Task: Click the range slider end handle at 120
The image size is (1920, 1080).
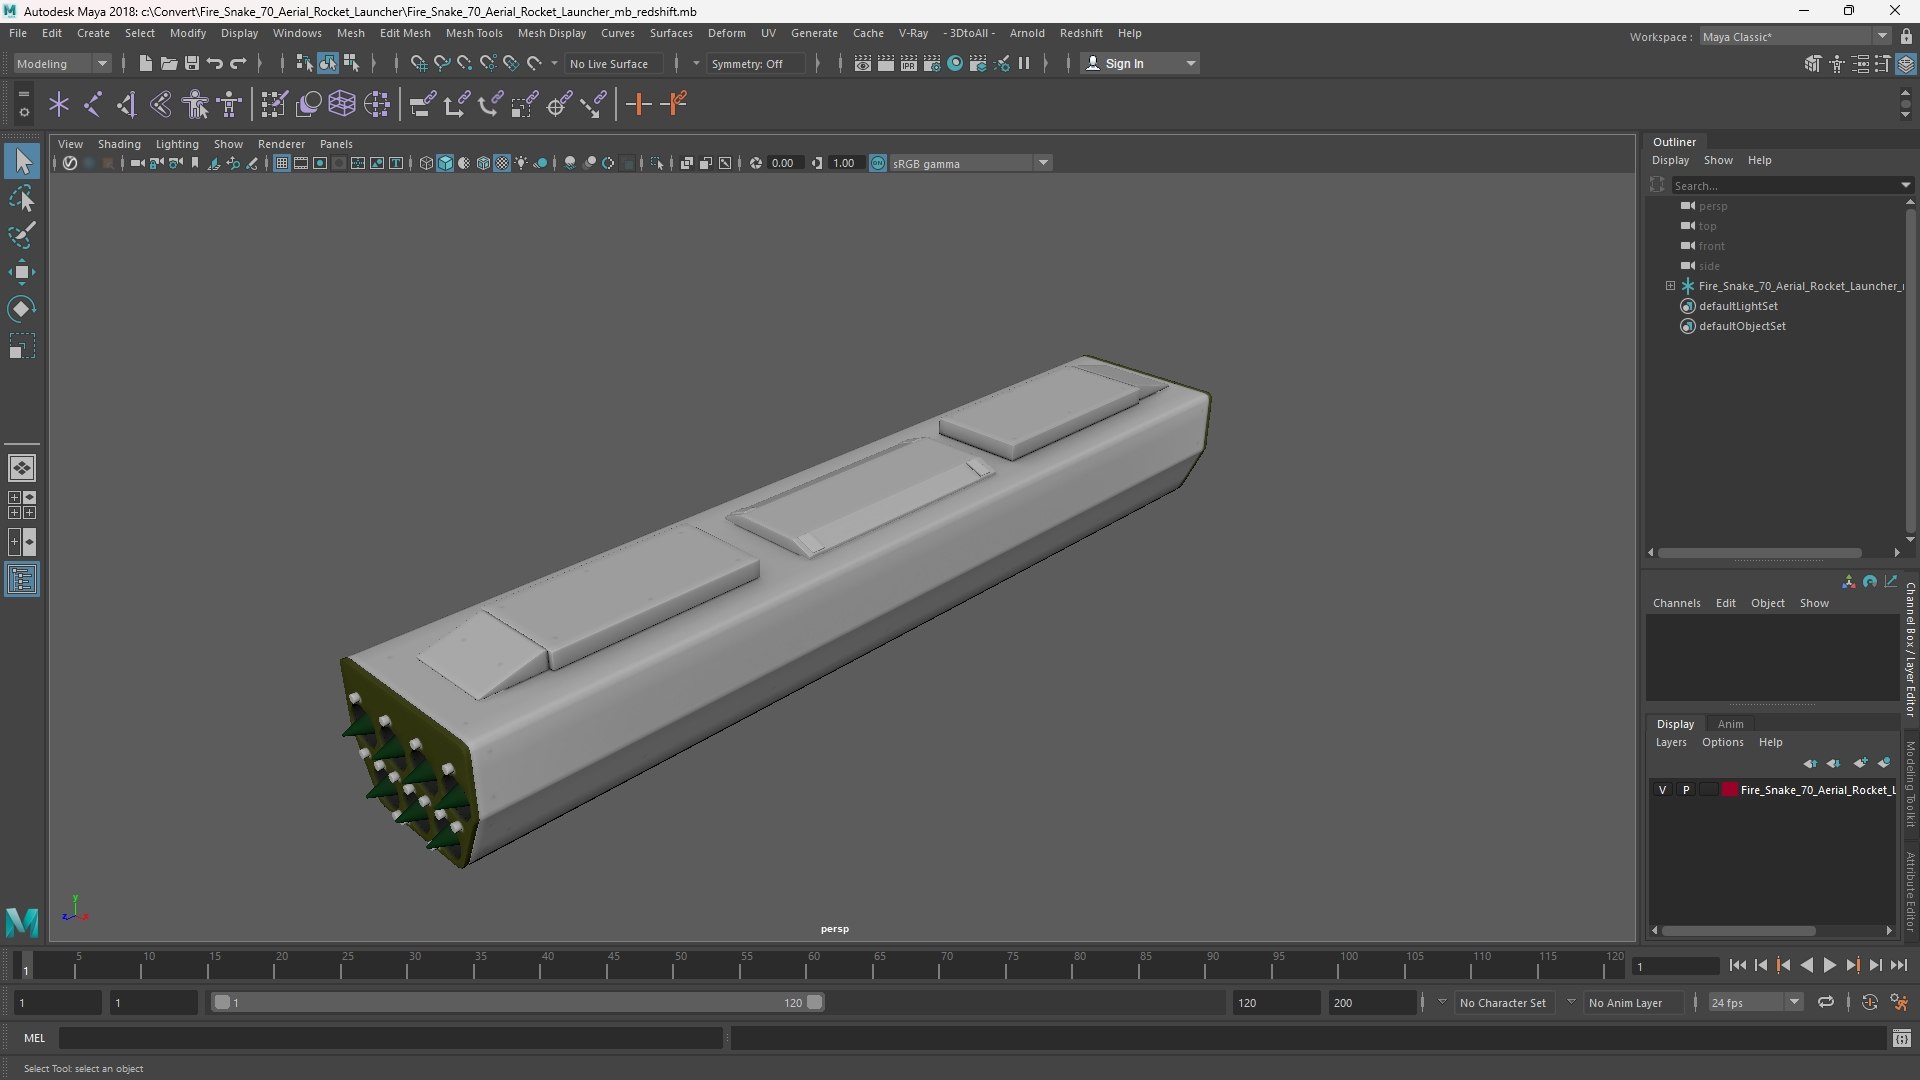Action: point(815,1002)
